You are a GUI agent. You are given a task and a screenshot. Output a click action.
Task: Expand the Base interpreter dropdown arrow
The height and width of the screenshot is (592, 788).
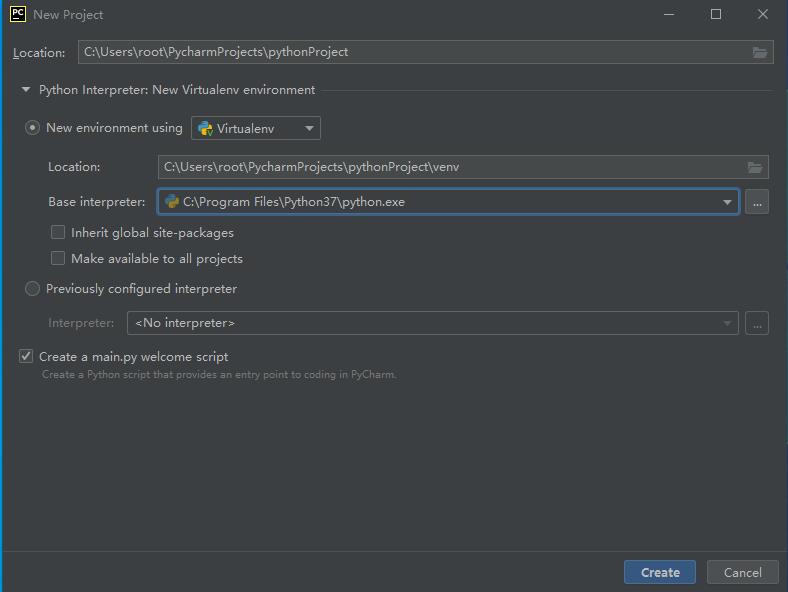pyautogui.click(x=727, y=202)
